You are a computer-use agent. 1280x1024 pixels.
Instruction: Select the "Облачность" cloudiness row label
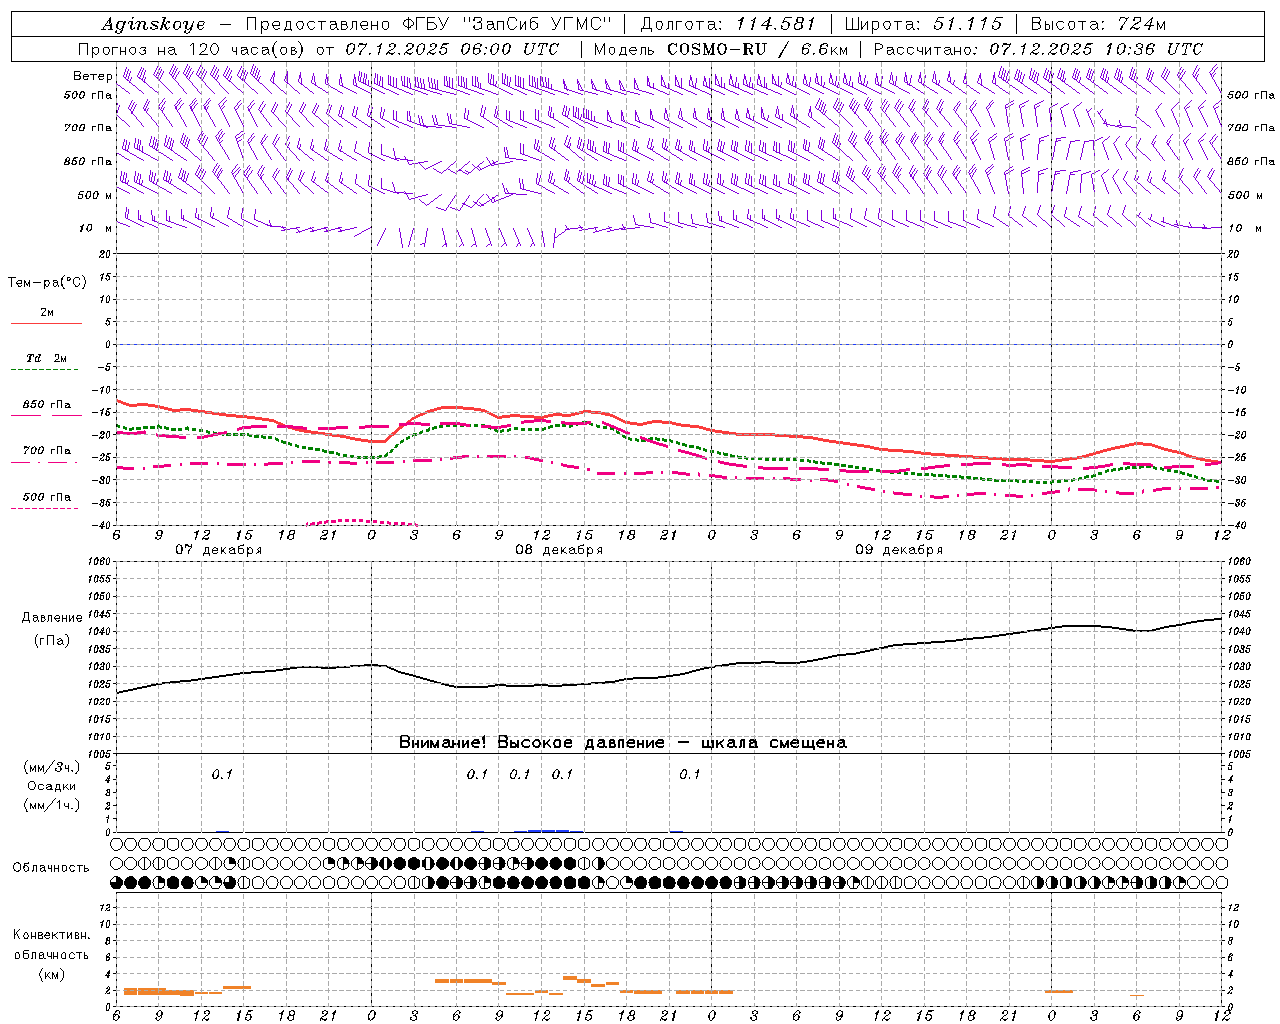pyautogui.click(x=51, y=868)
